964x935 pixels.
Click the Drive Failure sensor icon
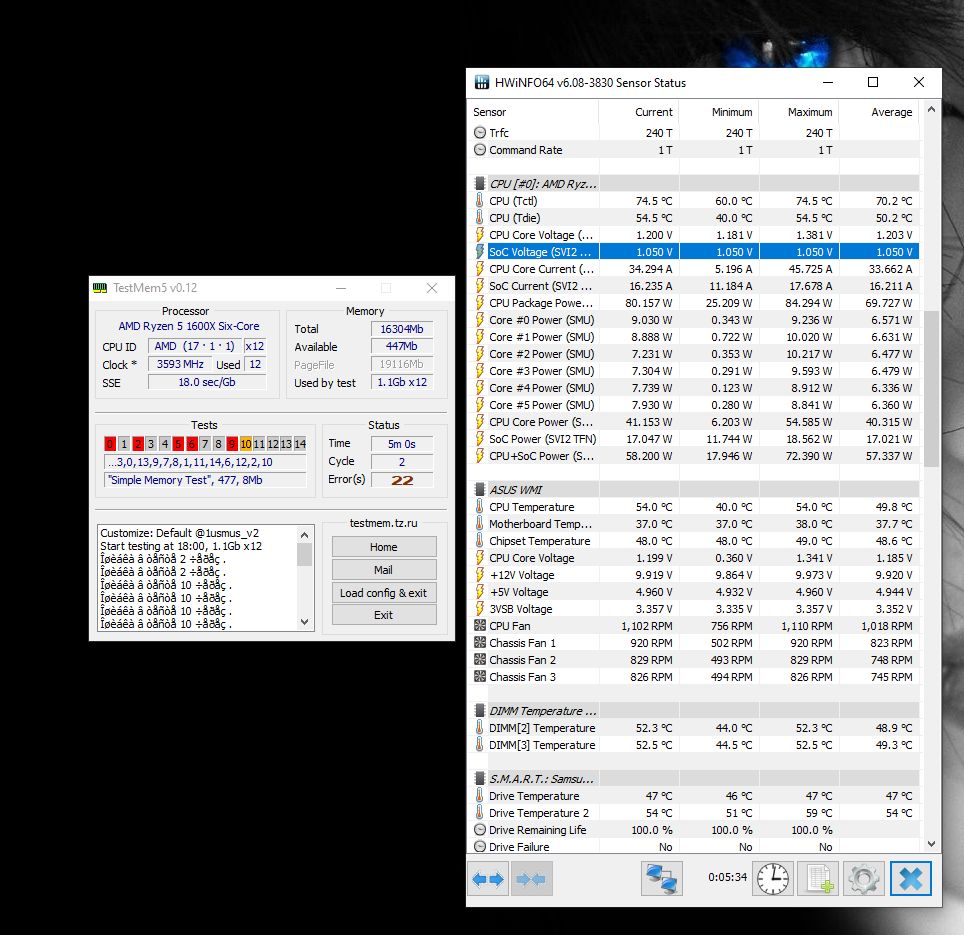(x=480, y=846)
